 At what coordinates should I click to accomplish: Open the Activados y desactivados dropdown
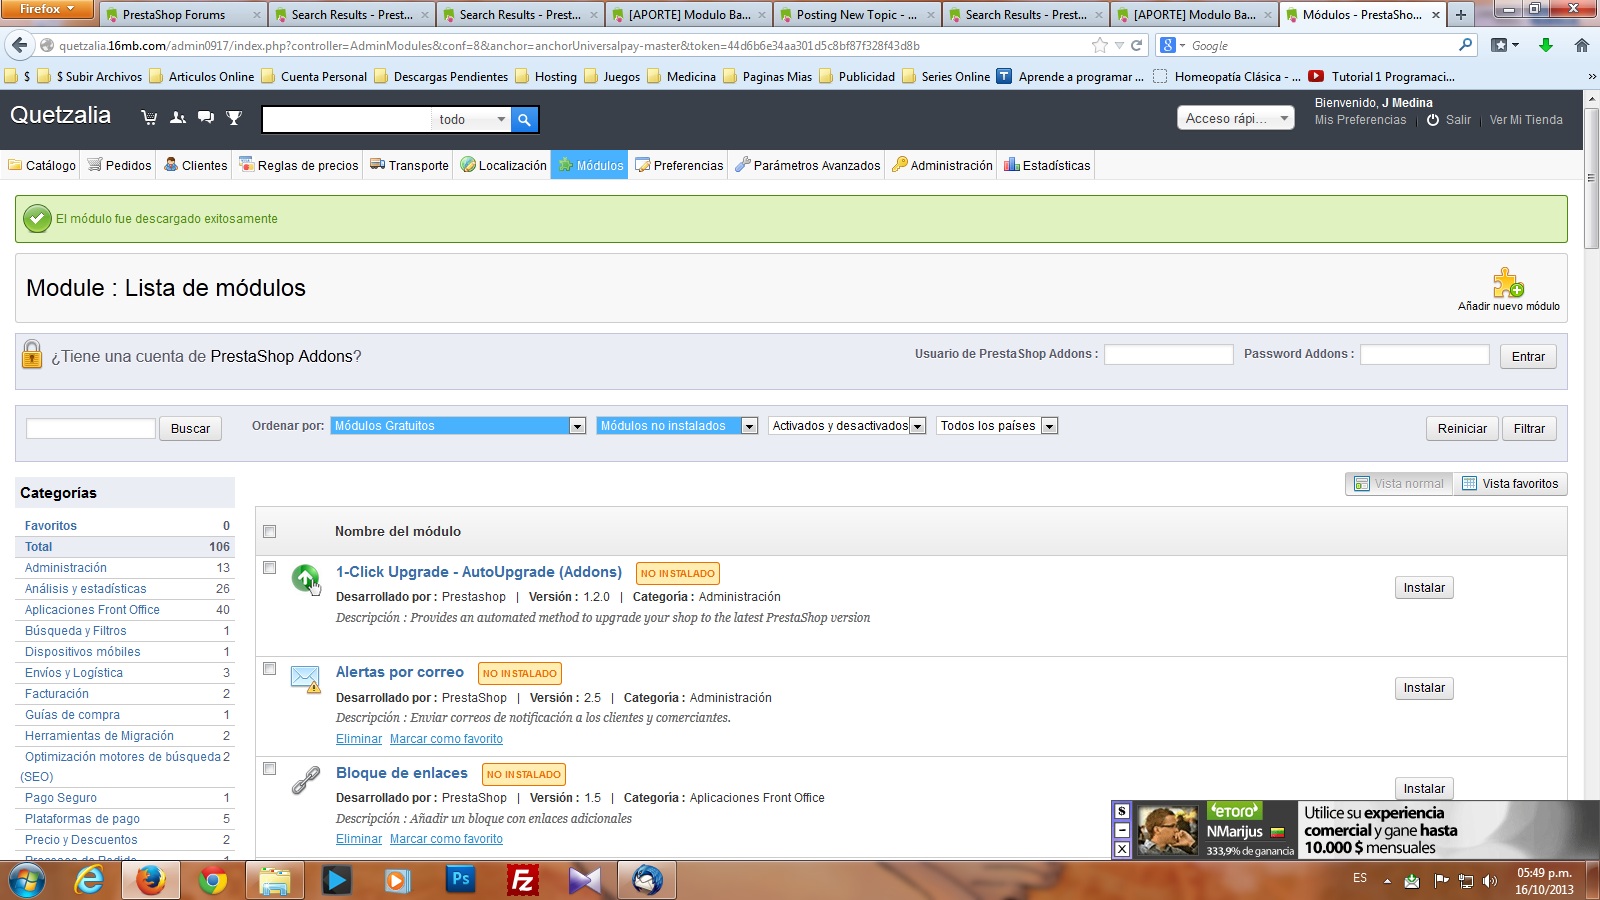[847, 426]
